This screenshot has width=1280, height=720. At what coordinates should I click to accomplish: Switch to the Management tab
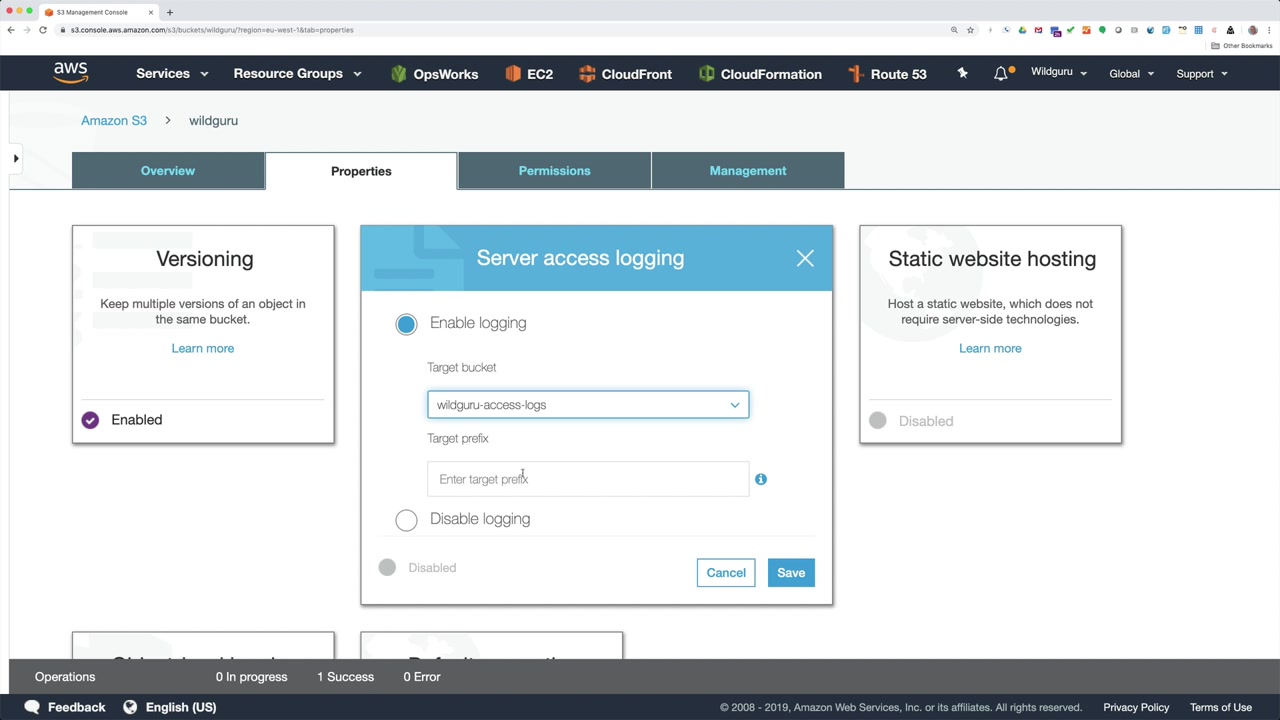[x=748, y=170]
